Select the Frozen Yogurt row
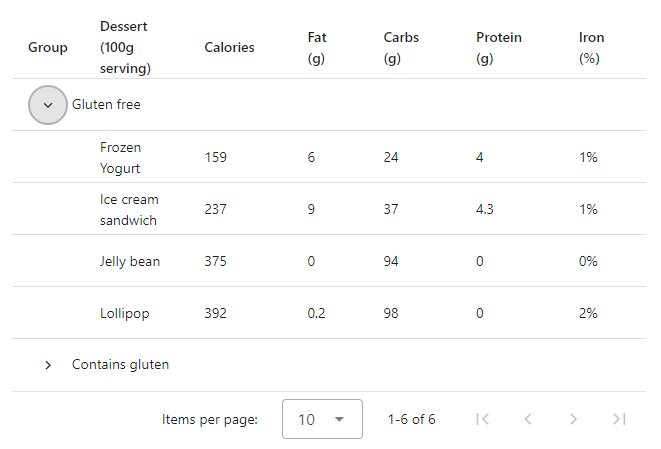The height and width of the screenshot is (449, 661). 329,157
